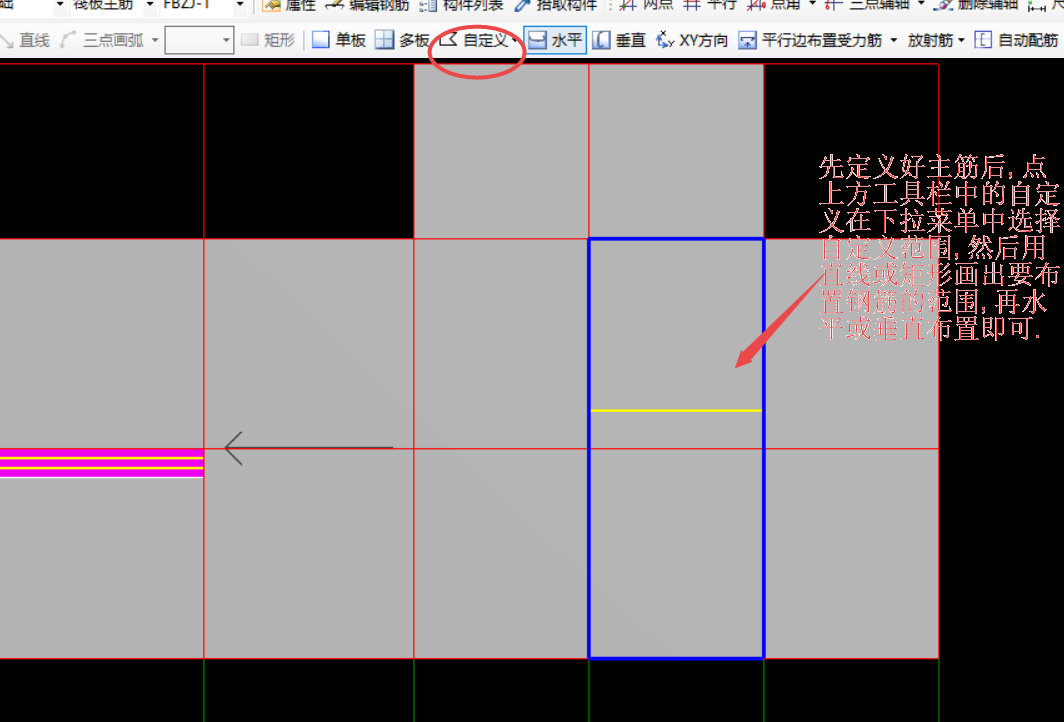Click the 放射筋 radial rebar button
Image resolution: width=1064 pixels, height=722 pixels.
coord(930,40)
